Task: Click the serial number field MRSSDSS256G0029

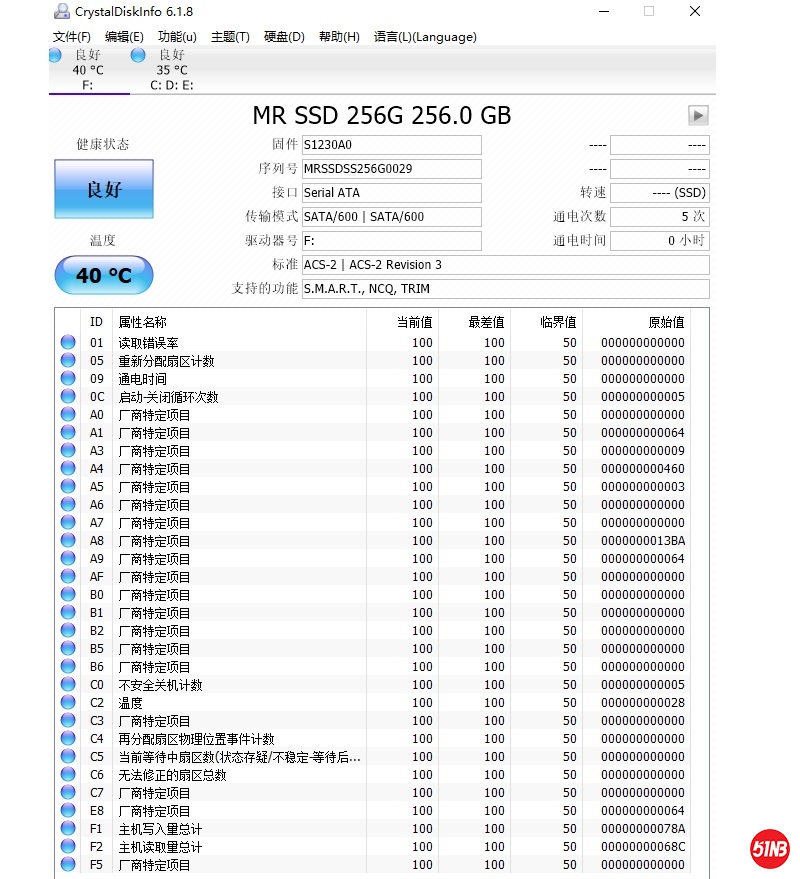Action: [x=391, y=169]
